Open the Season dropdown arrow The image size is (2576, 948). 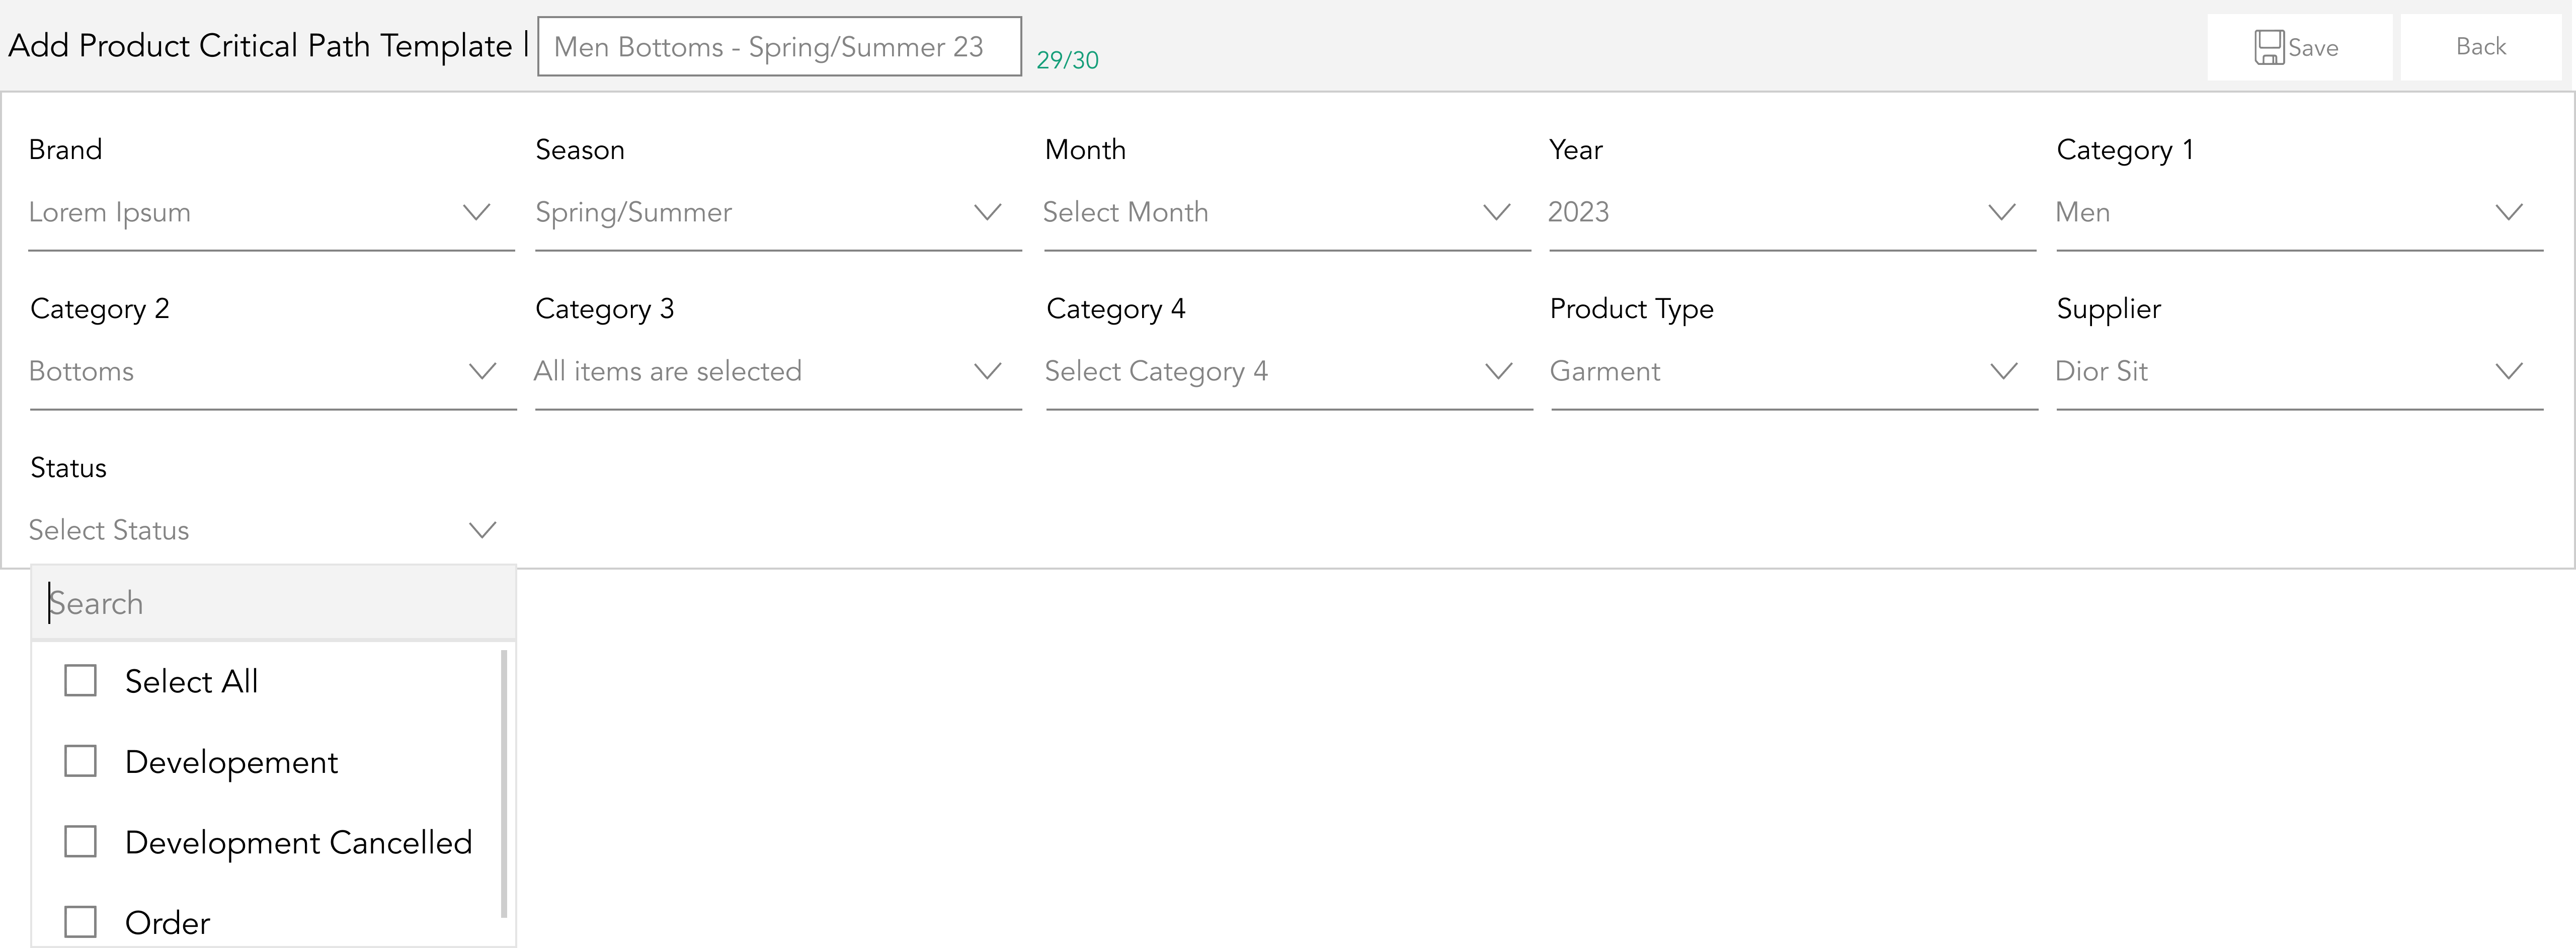pyautogui.click(x=987, y=212)
